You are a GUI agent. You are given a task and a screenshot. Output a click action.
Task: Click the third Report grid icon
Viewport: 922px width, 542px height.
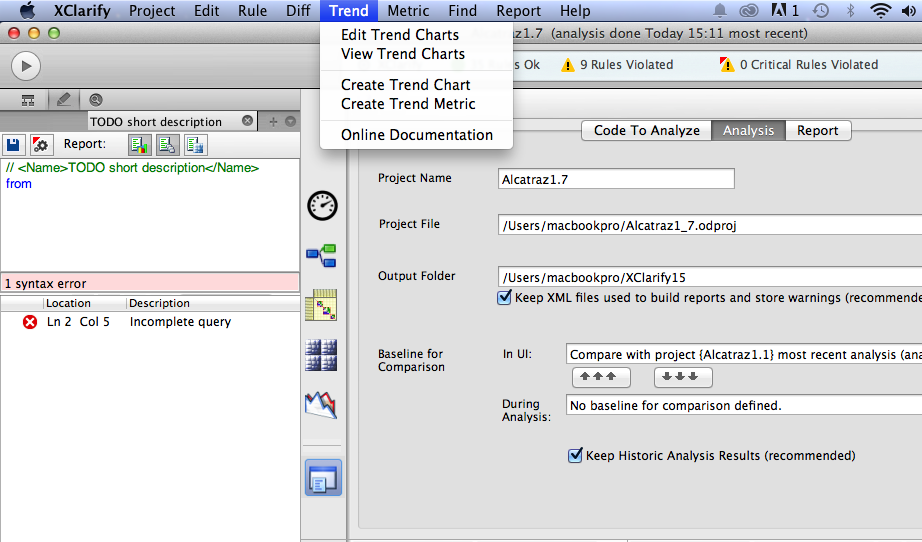click(195, 145)
